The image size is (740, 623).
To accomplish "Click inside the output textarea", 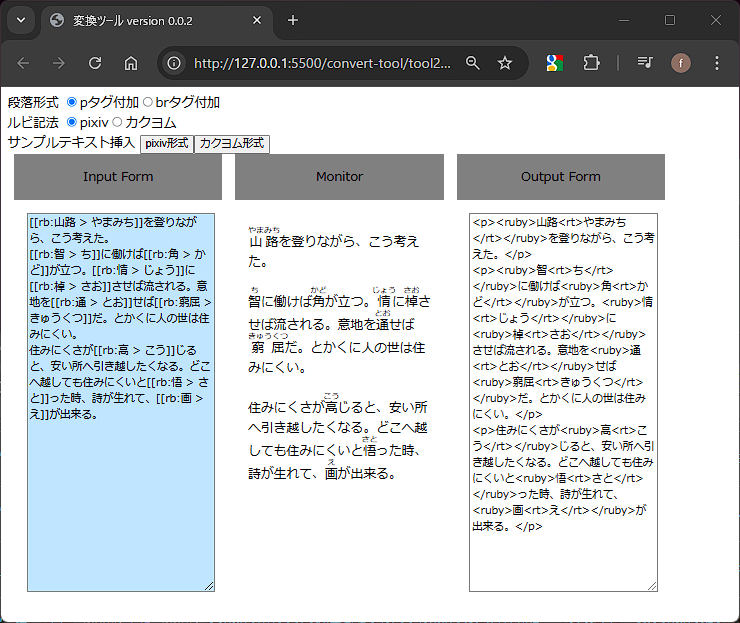I will coord(563,402).
